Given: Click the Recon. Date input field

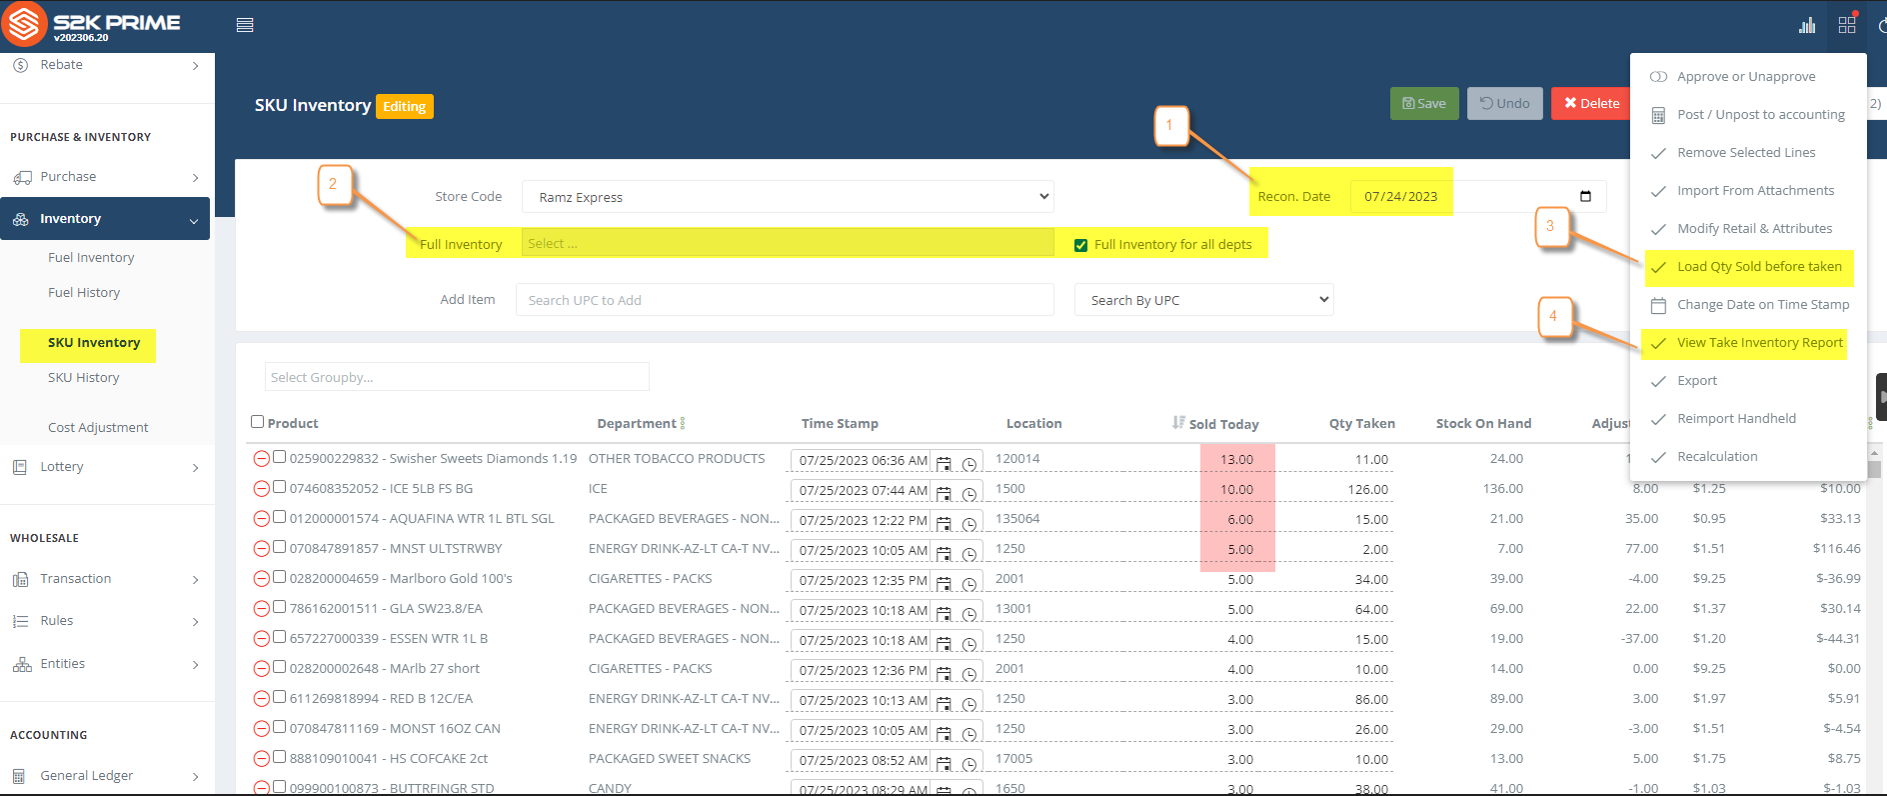Looking at the screenshot, I should (x=1478, y=196).
